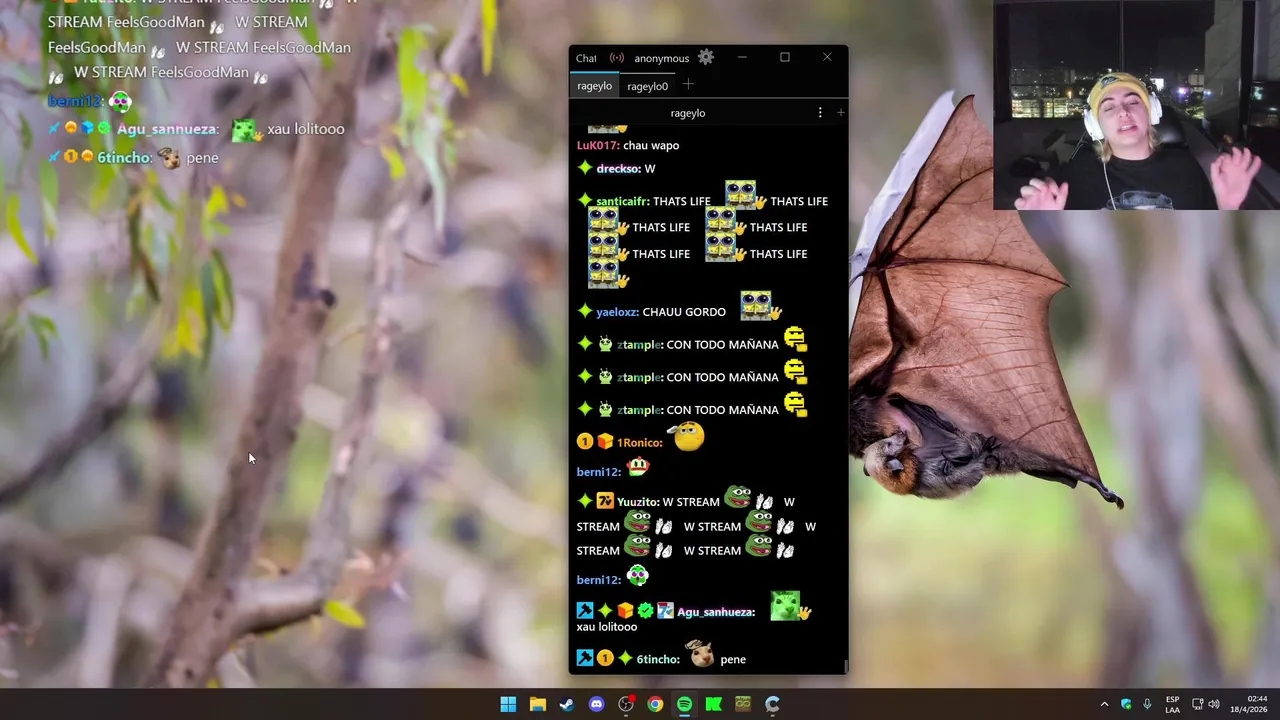The height and width of the screenshot is (720, 1280).
Task: Click the gold number-one badge next to 1Ronico
Action: click(x=585, y=442)
